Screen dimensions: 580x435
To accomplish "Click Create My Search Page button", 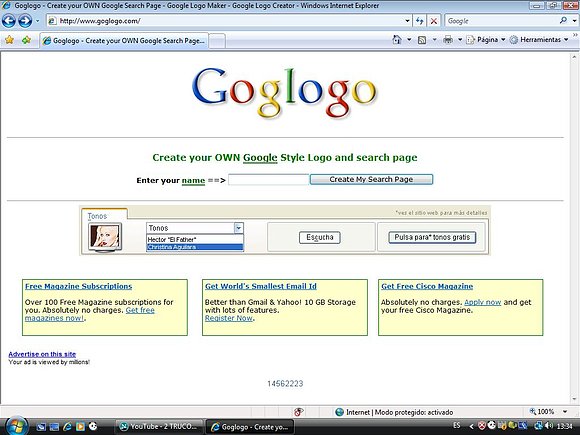I will [371, 179].
